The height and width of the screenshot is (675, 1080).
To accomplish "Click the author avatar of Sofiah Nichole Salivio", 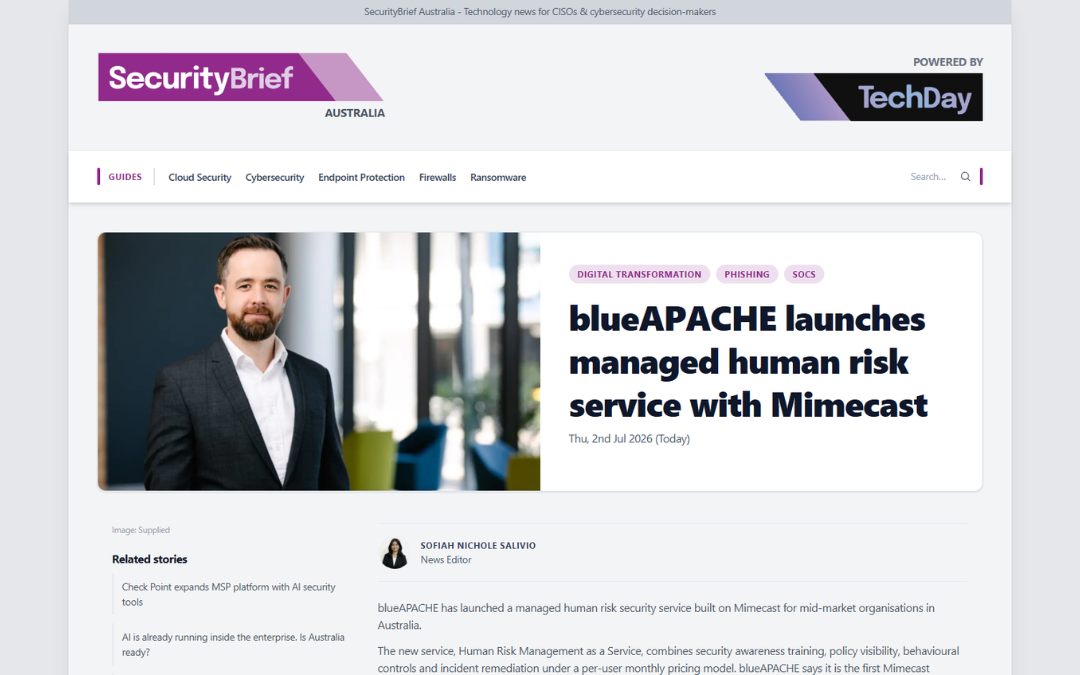I will pyautogui.click(x=394, y=553).
